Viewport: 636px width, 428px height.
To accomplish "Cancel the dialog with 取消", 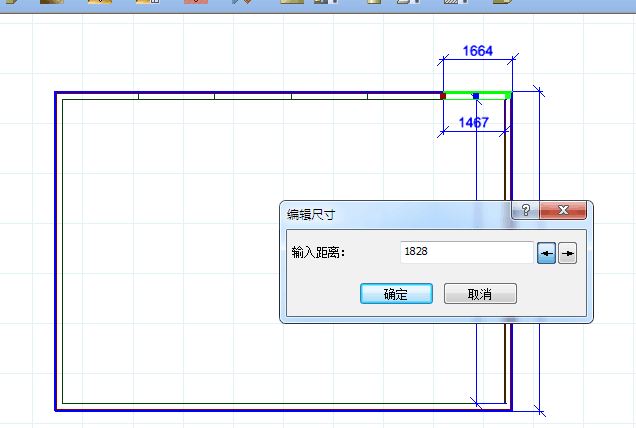I will click(x=480, y=293).
